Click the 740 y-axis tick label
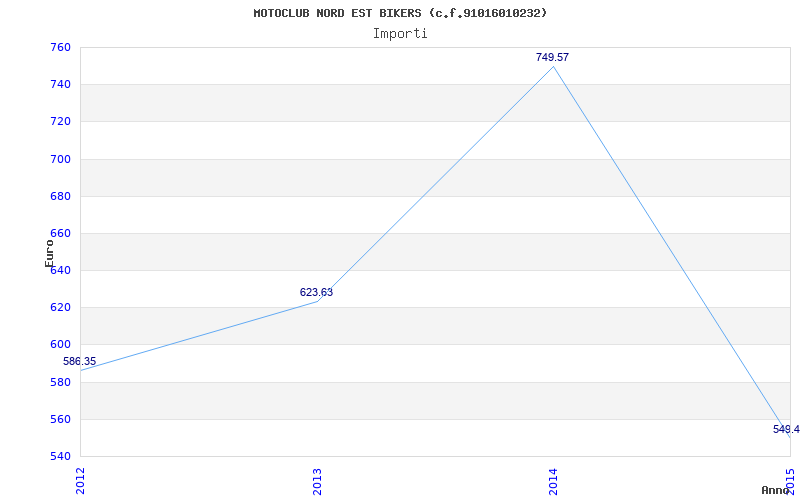 [60, 85]
